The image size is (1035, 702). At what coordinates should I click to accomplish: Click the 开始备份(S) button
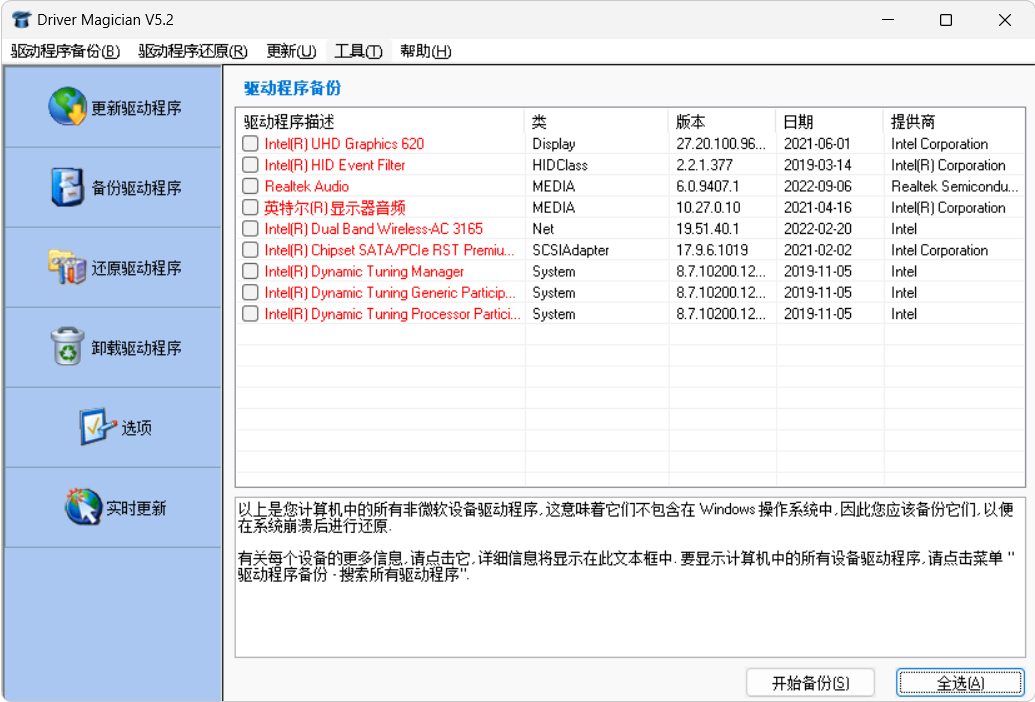(x=811, y=683)
